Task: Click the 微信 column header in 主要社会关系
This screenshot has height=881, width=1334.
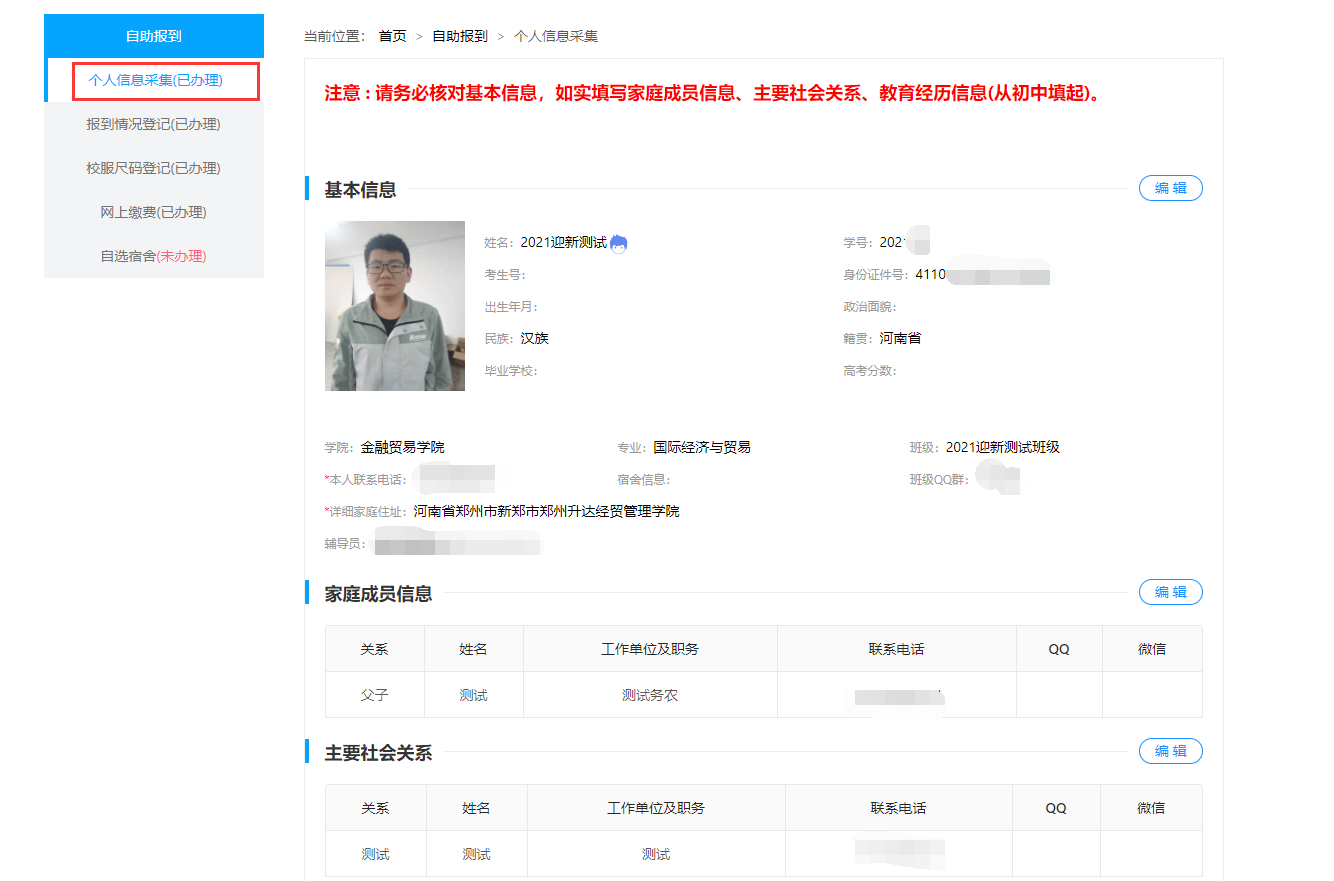Action: pos(1150,808)
